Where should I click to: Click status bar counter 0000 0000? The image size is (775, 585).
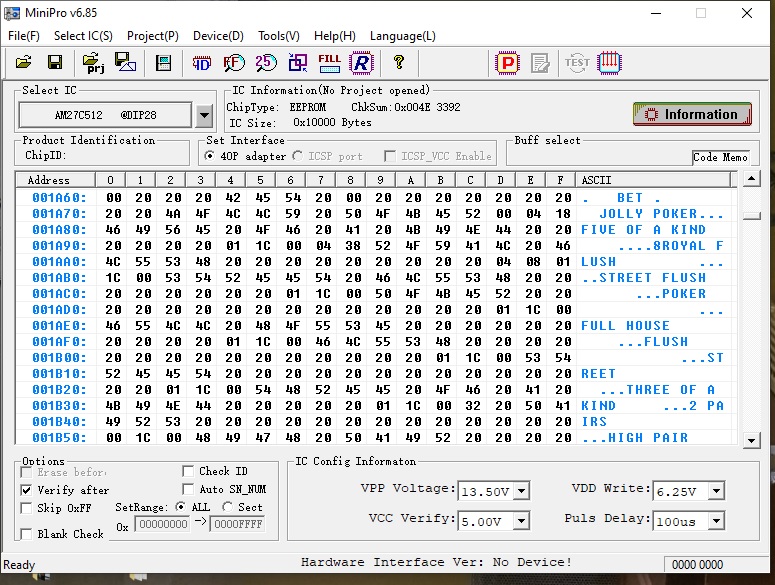pyautogui.click(x=697, y=565)
